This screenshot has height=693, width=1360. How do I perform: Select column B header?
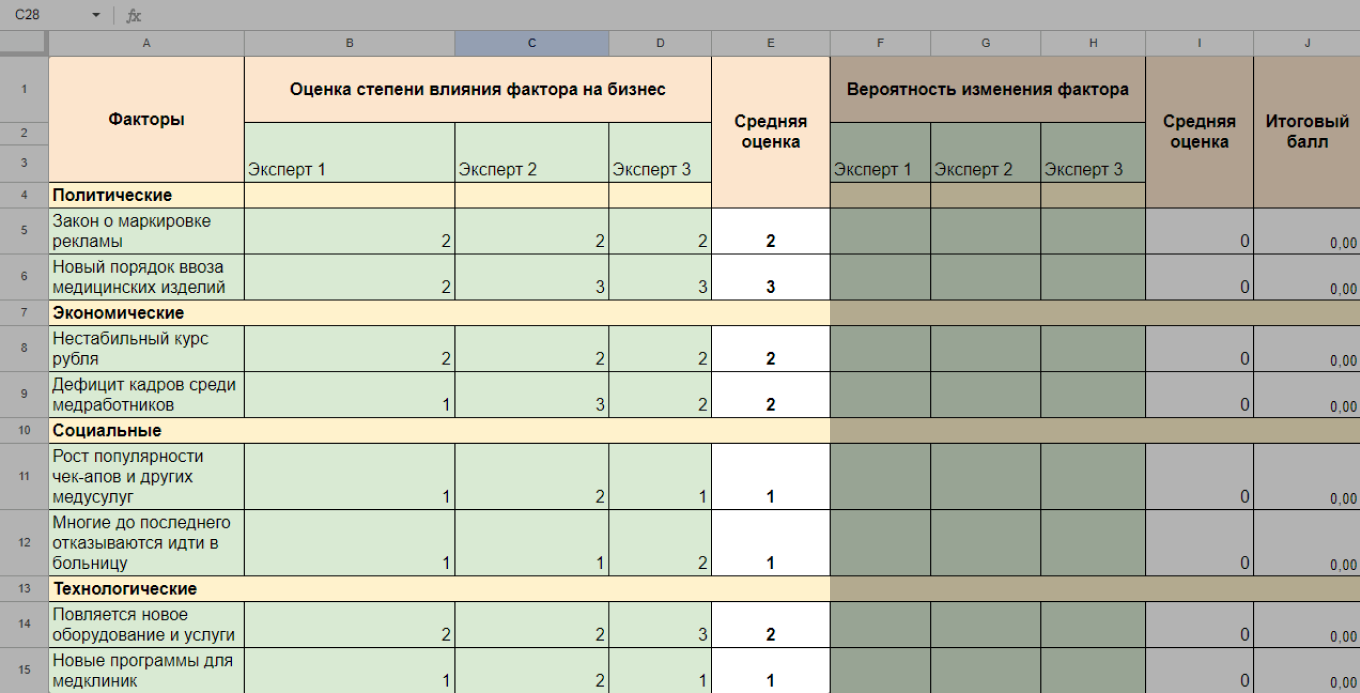click(x=349, y=43)
